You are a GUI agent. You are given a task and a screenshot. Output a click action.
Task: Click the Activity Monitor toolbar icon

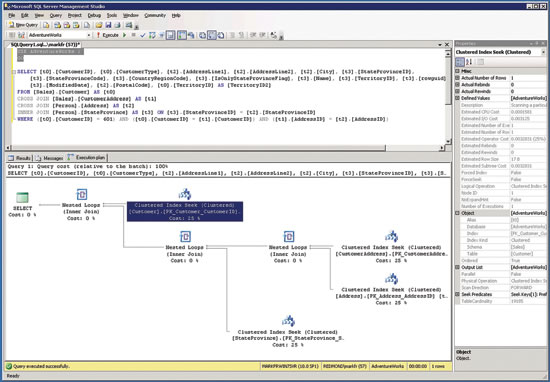click(129, 25)
